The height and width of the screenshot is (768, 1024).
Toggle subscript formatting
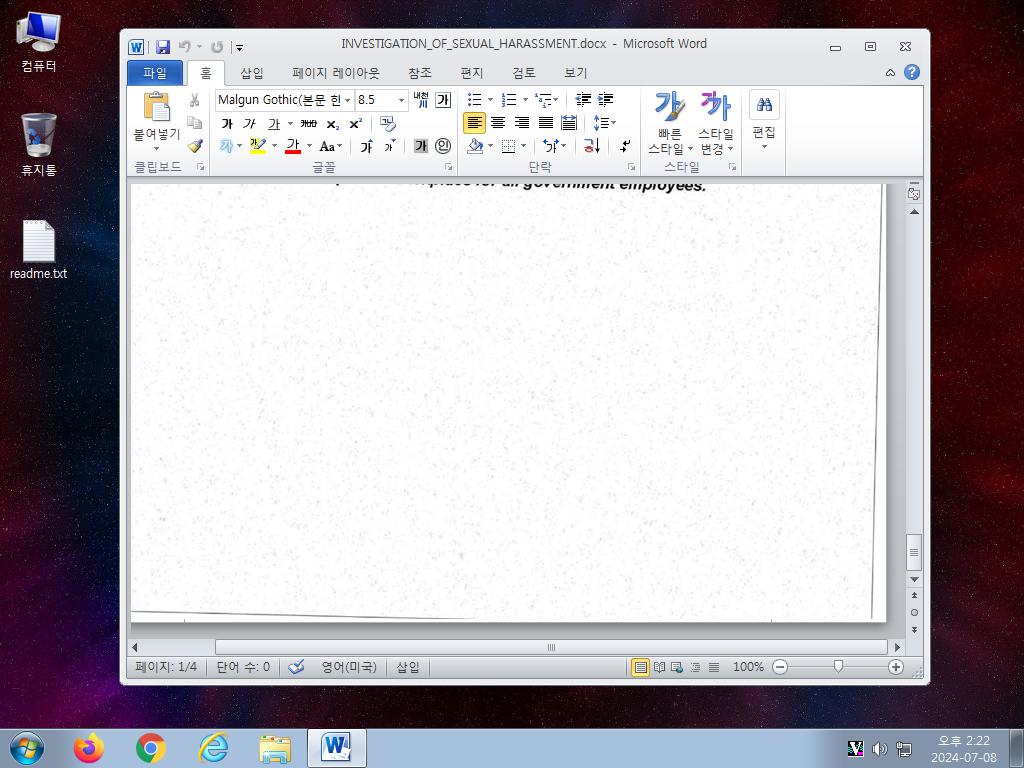tap(332, 124)
